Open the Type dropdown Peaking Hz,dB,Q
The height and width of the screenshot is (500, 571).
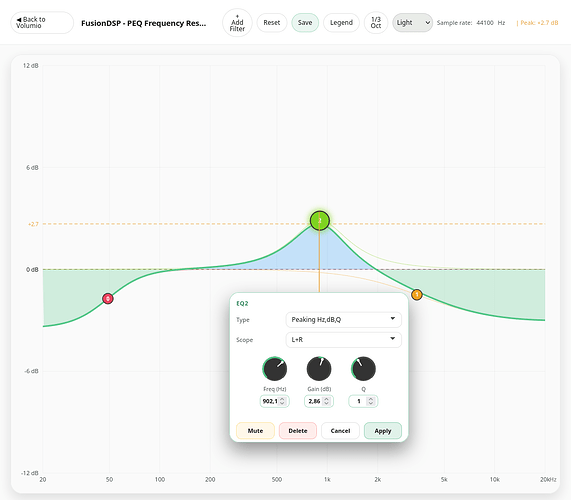[343, 320]
